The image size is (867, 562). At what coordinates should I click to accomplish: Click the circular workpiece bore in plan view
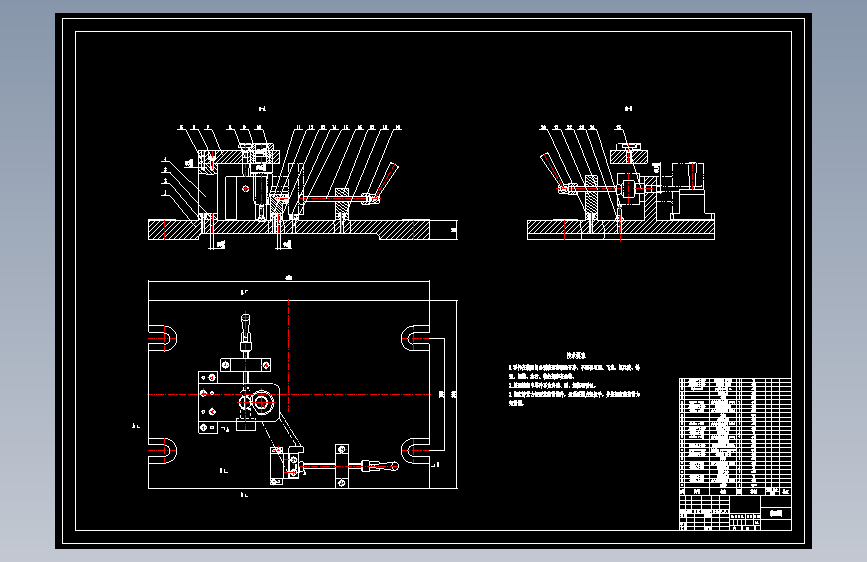261,402
